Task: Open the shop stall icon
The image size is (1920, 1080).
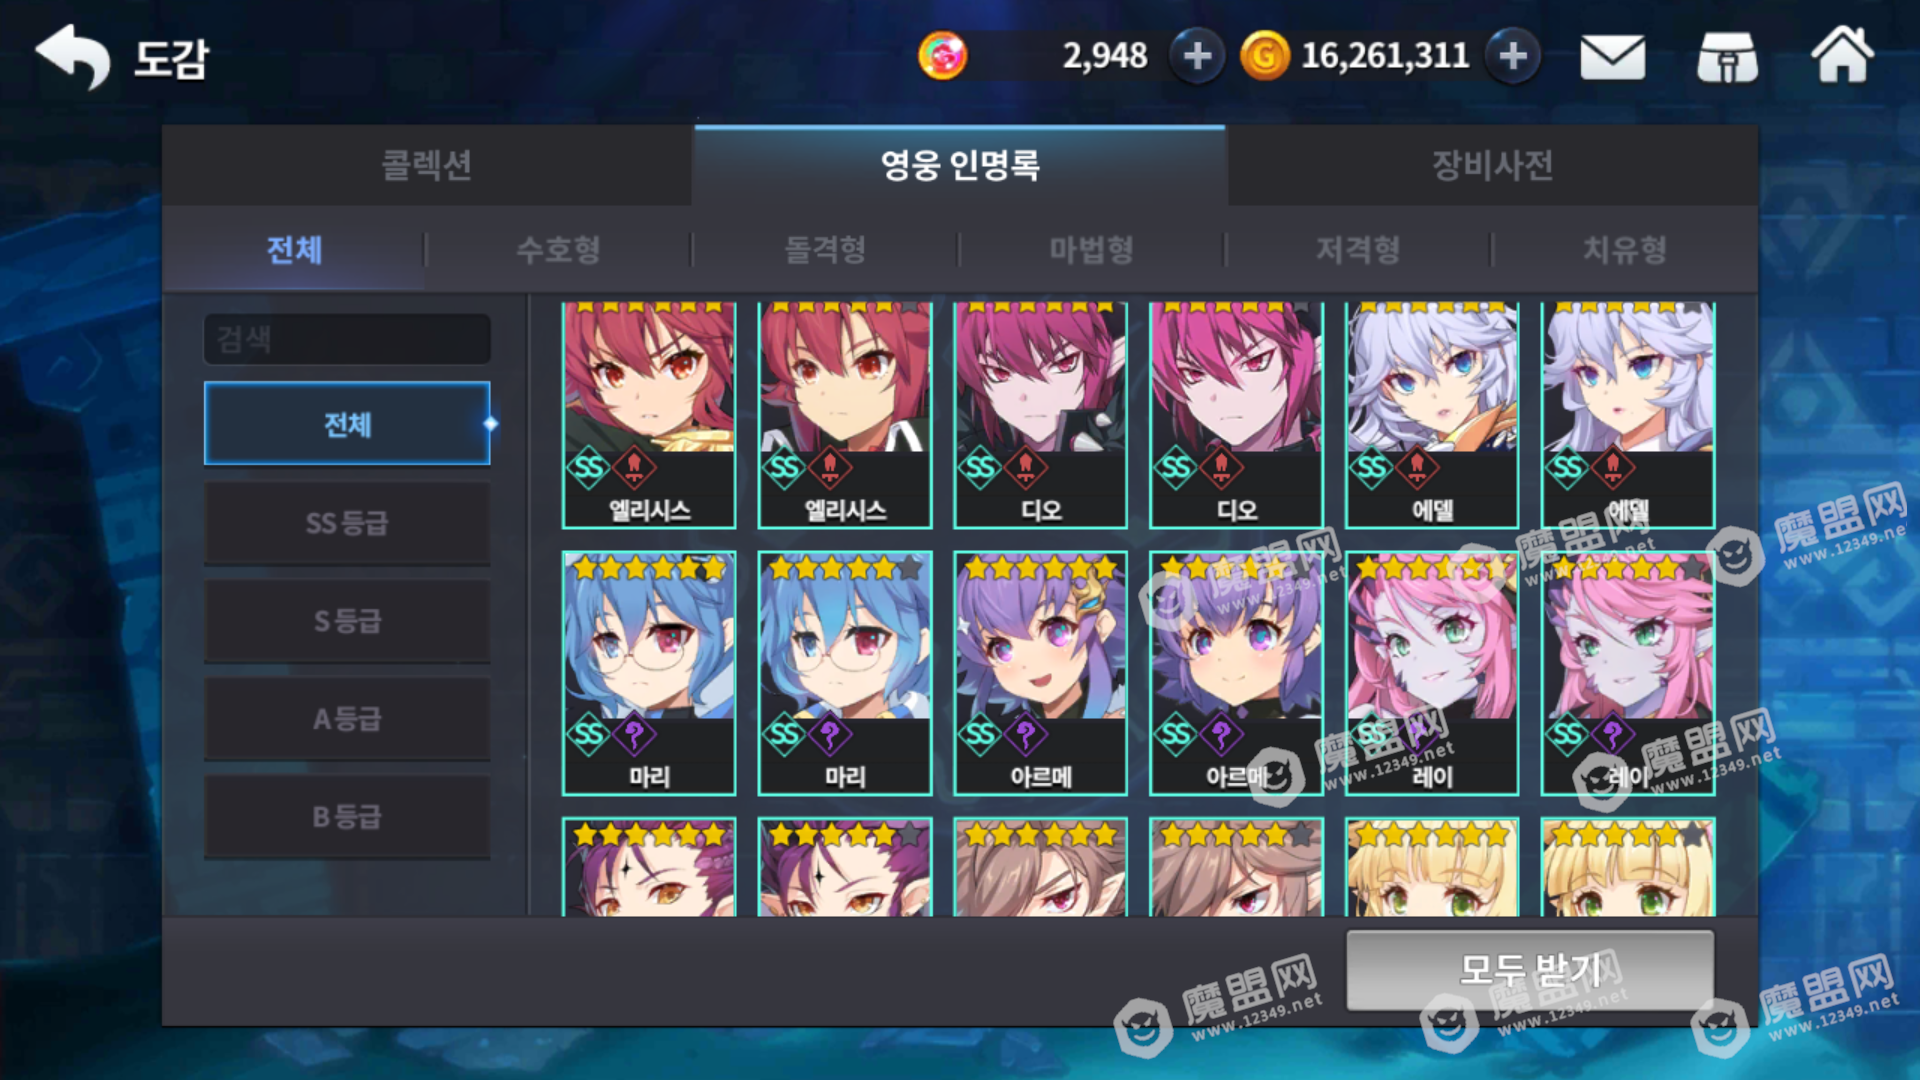Action: click(x=1727, y=57)
